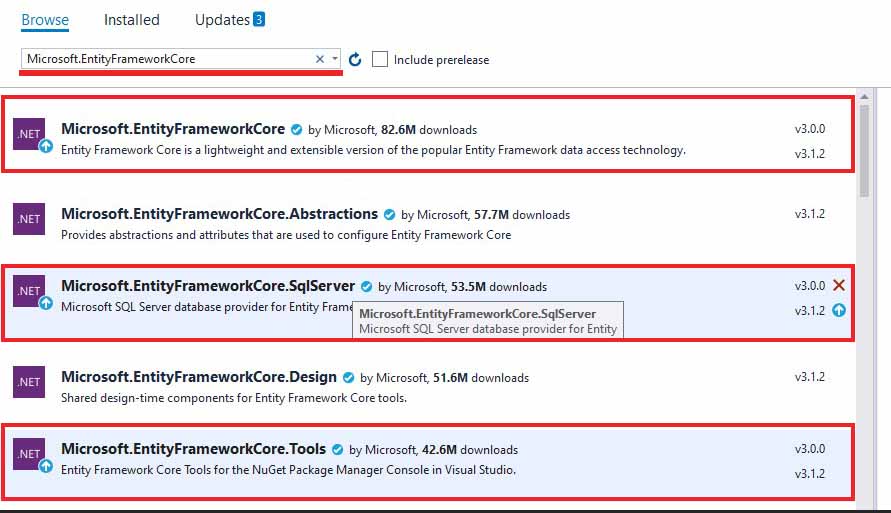Click the Abstractions package .NET icon
This screenshot has width=891, height=513.
(x=29, y=218)
